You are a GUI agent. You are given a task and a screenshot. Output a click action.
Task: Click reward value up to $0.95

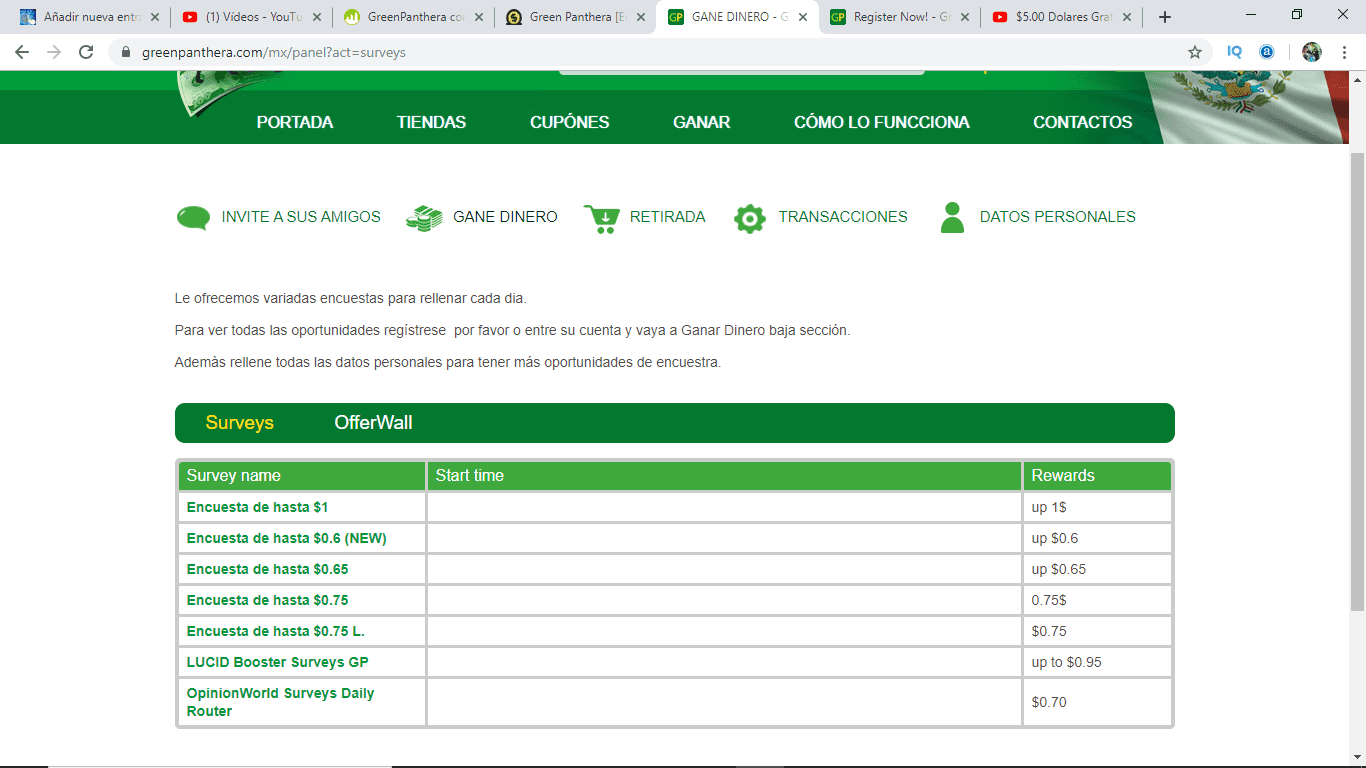pyautogui.click(x=1067, y=662)
